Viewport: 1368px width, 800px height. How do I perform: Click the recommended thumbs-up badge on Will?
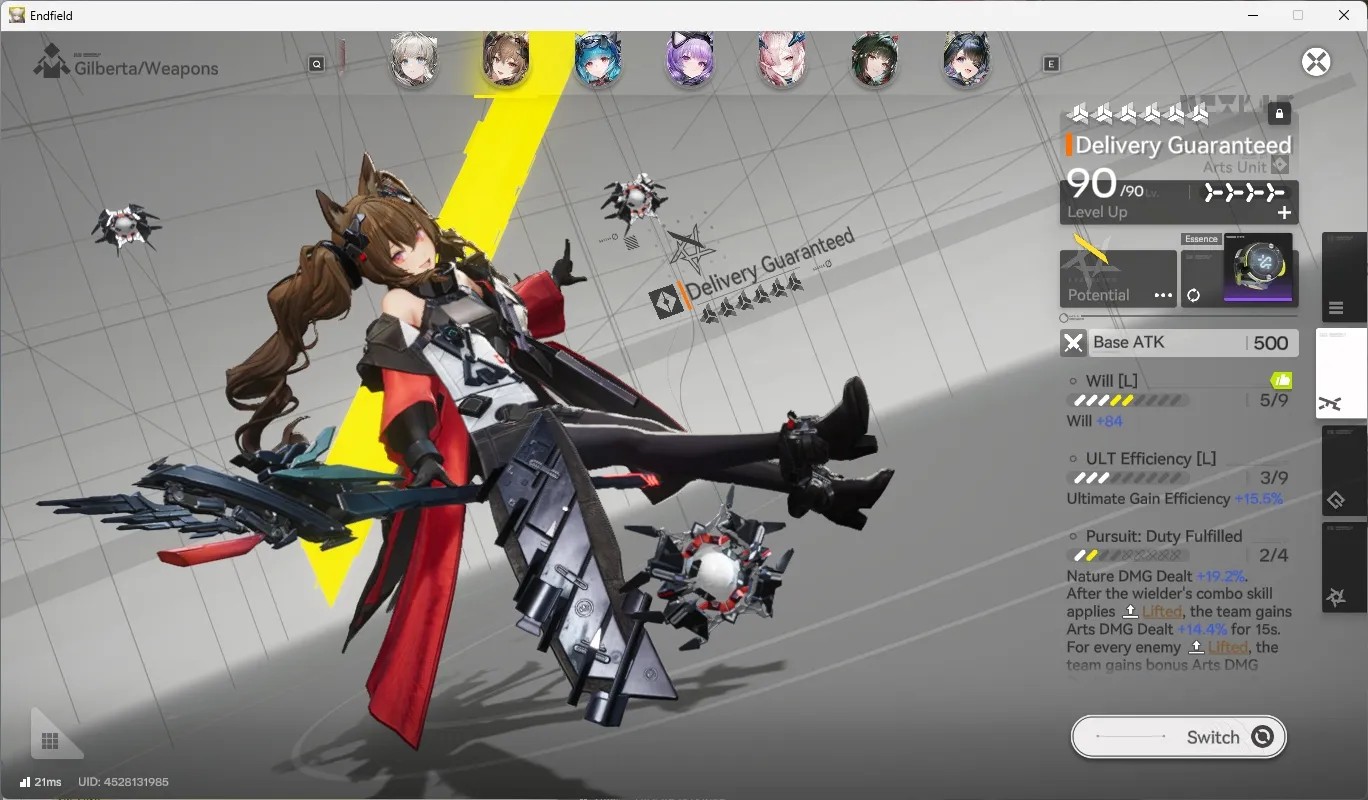pyautogui.click(x=1281, y=380)
